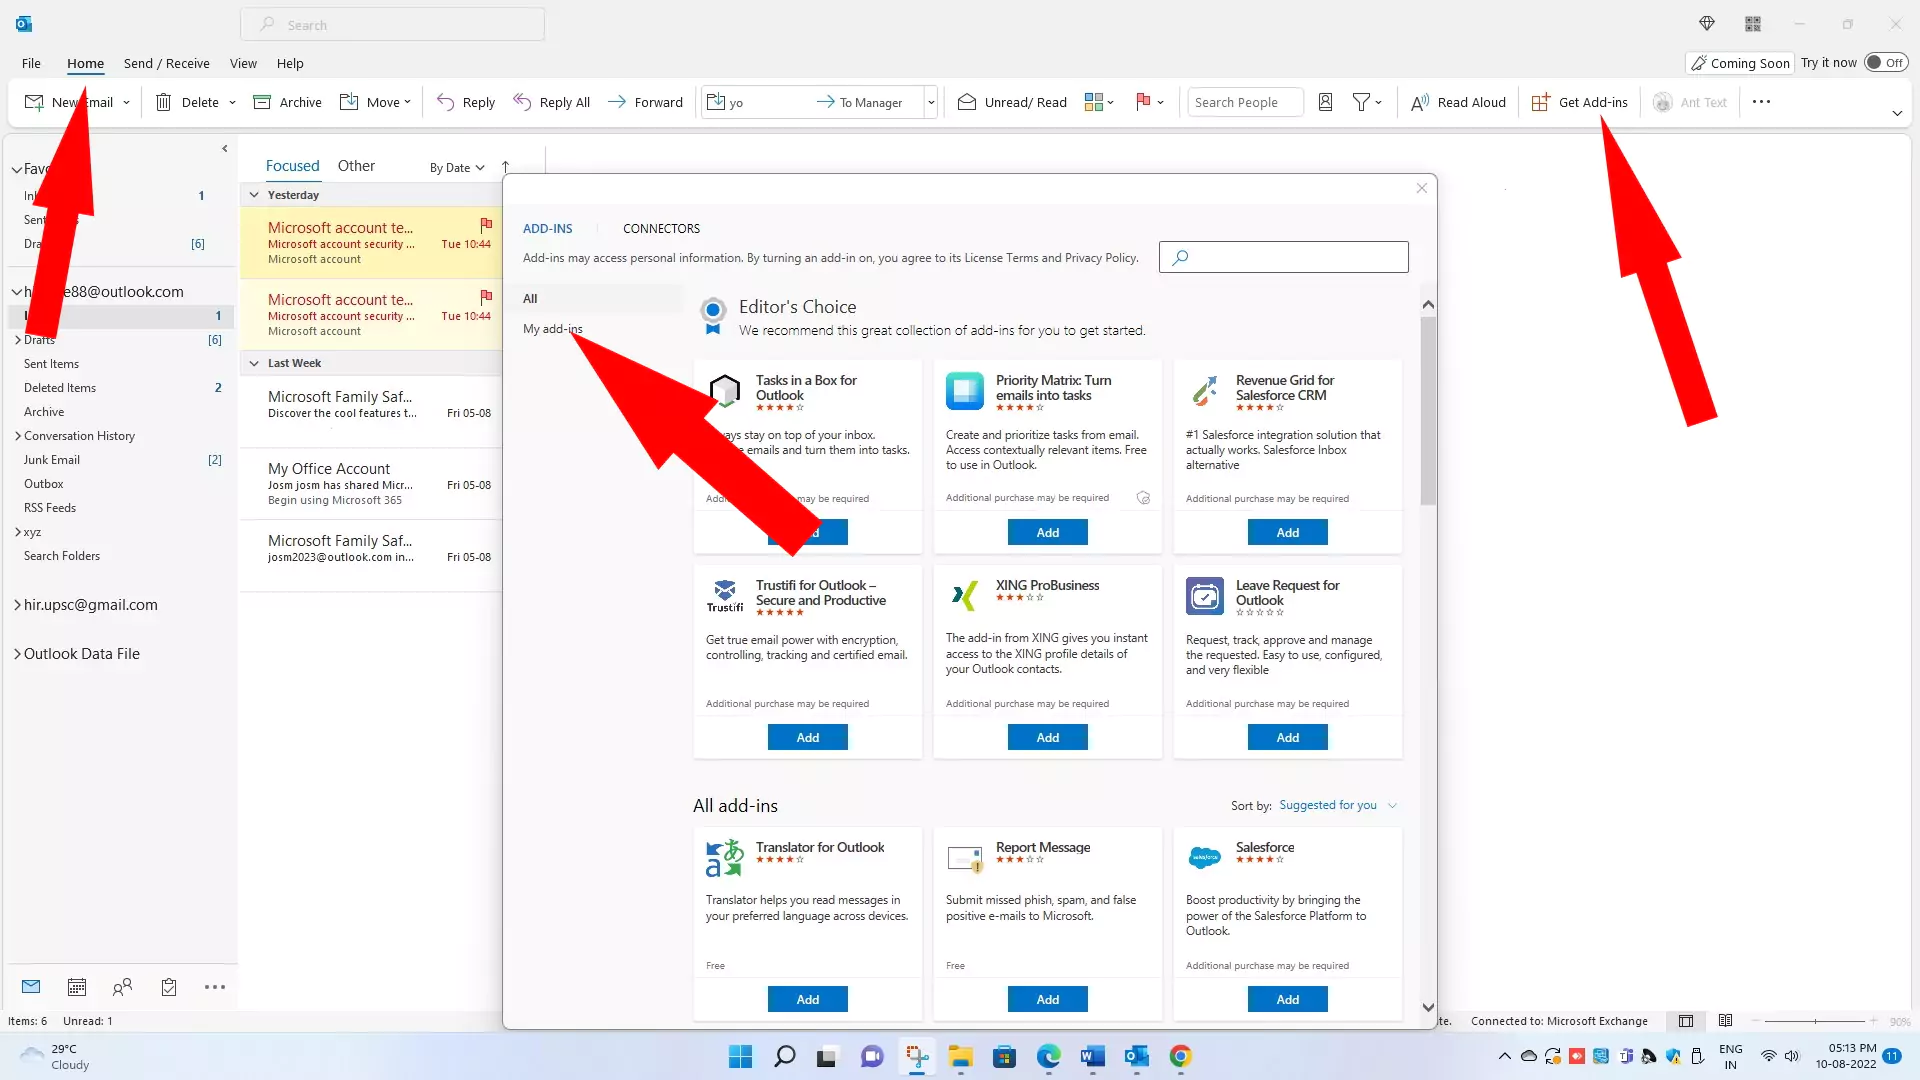Image resolution: width=1920 pixels, height=1080 pixels.
Task: Click the Mail view icon
Action: (x=31, y=987)
